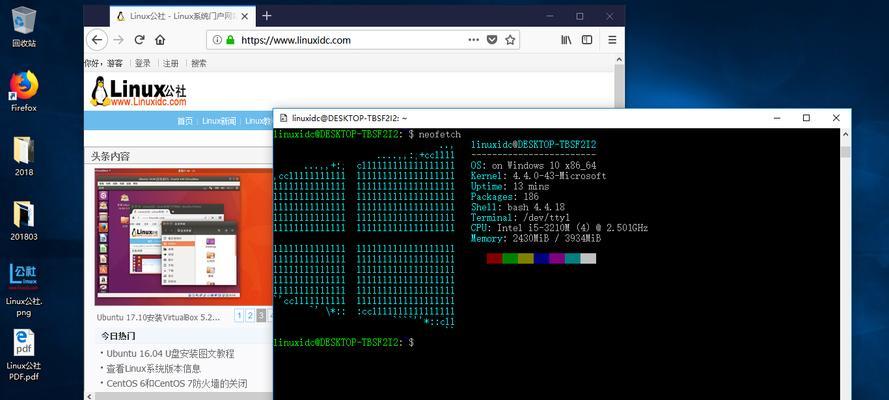Click the terminal's vertical scrollbar thumb
889x400 pixels.
(x=845, y=152)
